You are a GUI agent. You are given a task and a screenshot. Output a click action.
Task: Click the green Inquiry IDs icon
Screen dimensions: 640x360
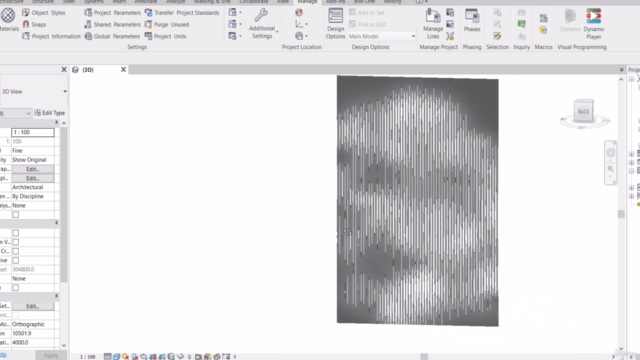(521, 24)
